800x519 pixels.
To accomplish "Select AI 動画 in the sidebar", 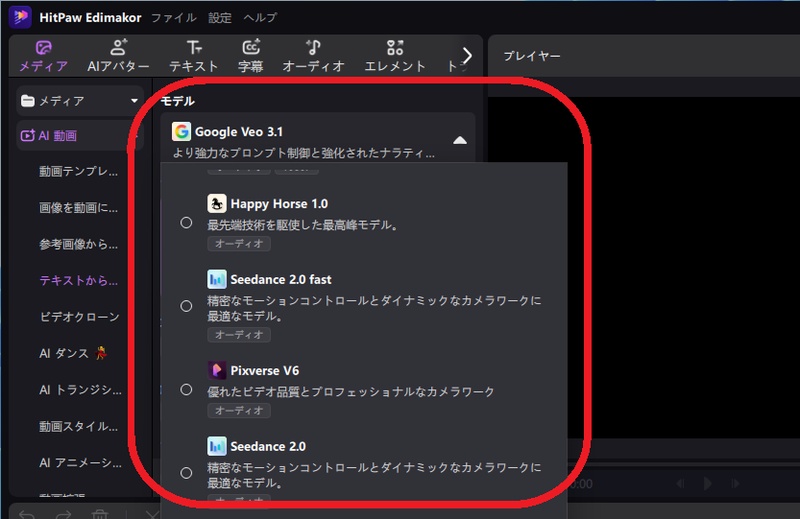I will [x=80, y=136].
